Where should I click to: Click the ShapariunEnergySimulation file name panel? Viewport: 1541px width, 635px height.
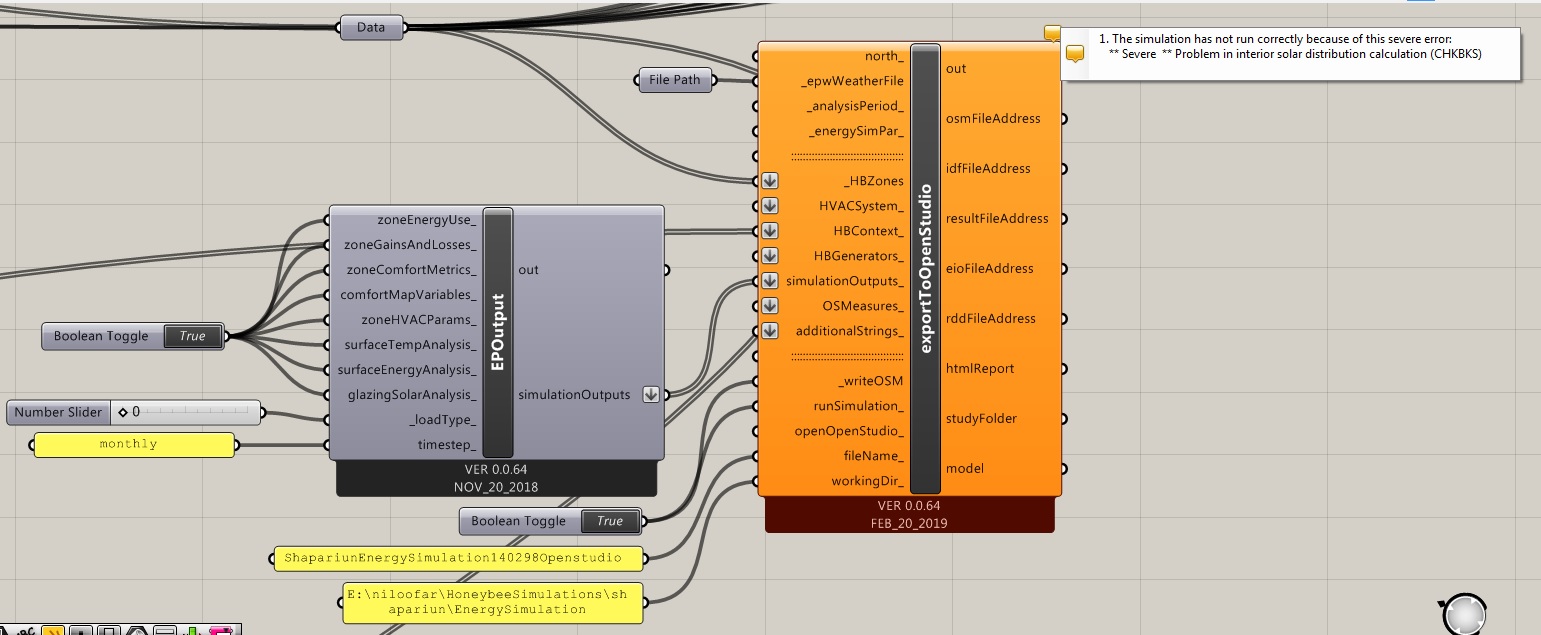459,558
